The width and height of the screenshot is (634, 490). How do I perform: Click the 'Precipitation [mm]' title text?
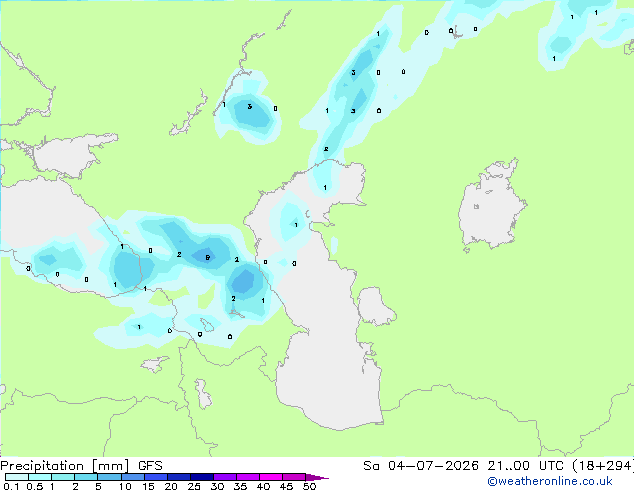click(64, 466)
